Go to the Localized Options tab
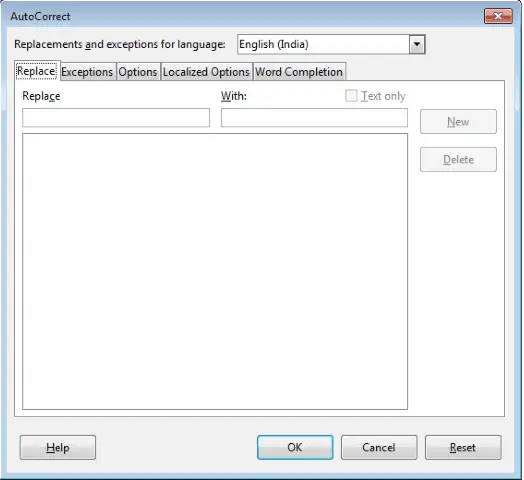Screen dimensions: 524x480 coord(207,72)
